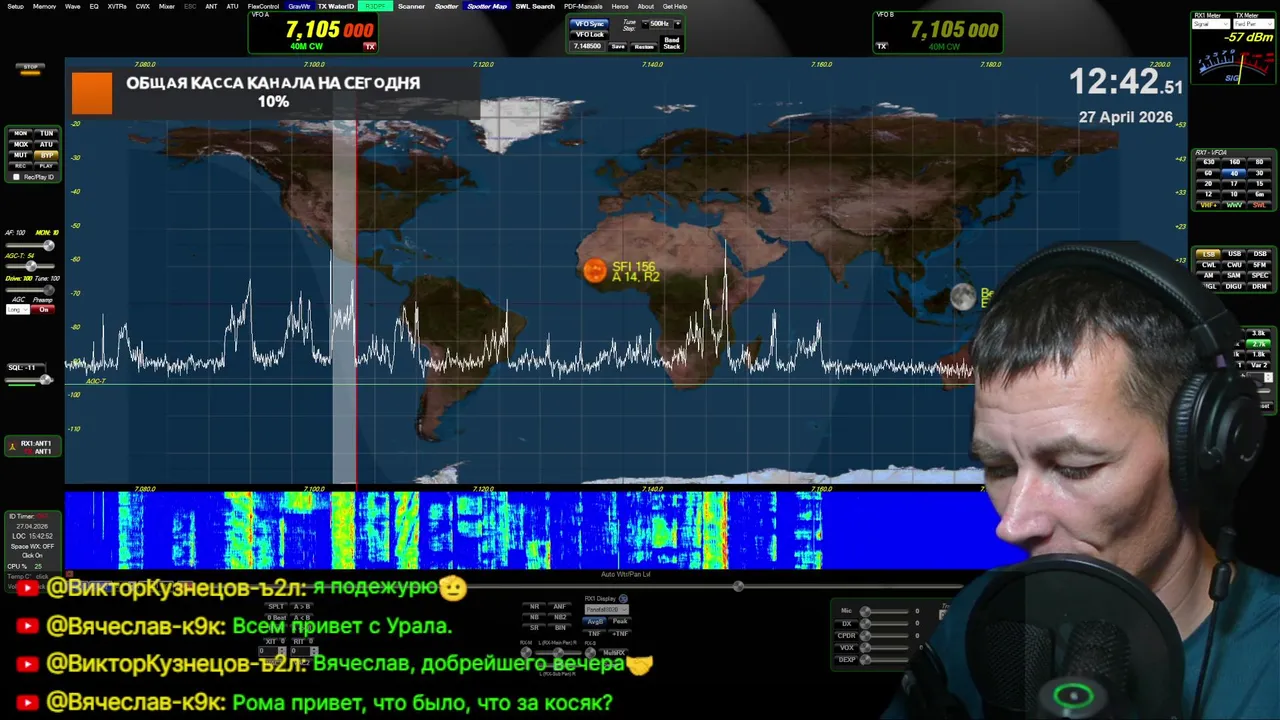This screenshot has width=1280, height=720.
Task: Toggle the ATU button in left panel
Action: pos(47,144)
